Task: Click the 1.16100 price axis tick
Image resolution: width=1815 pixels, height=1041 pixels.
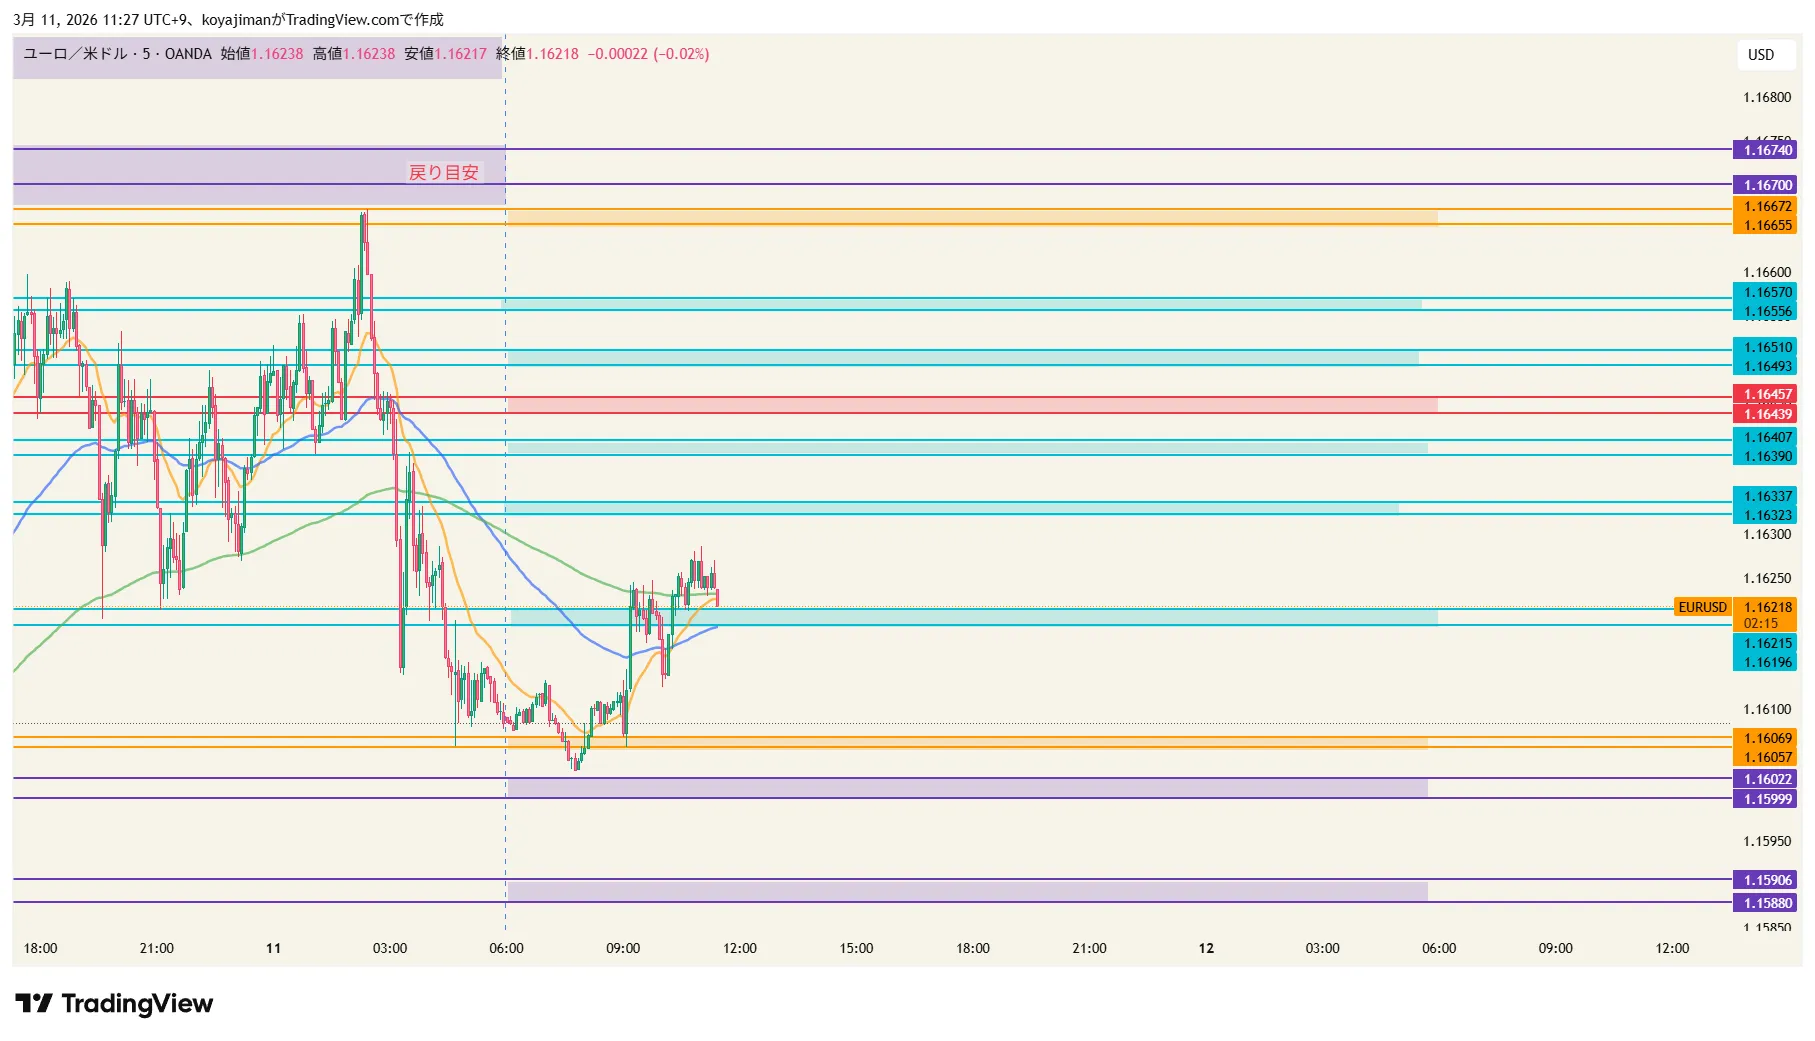Action: (1767, 709)
